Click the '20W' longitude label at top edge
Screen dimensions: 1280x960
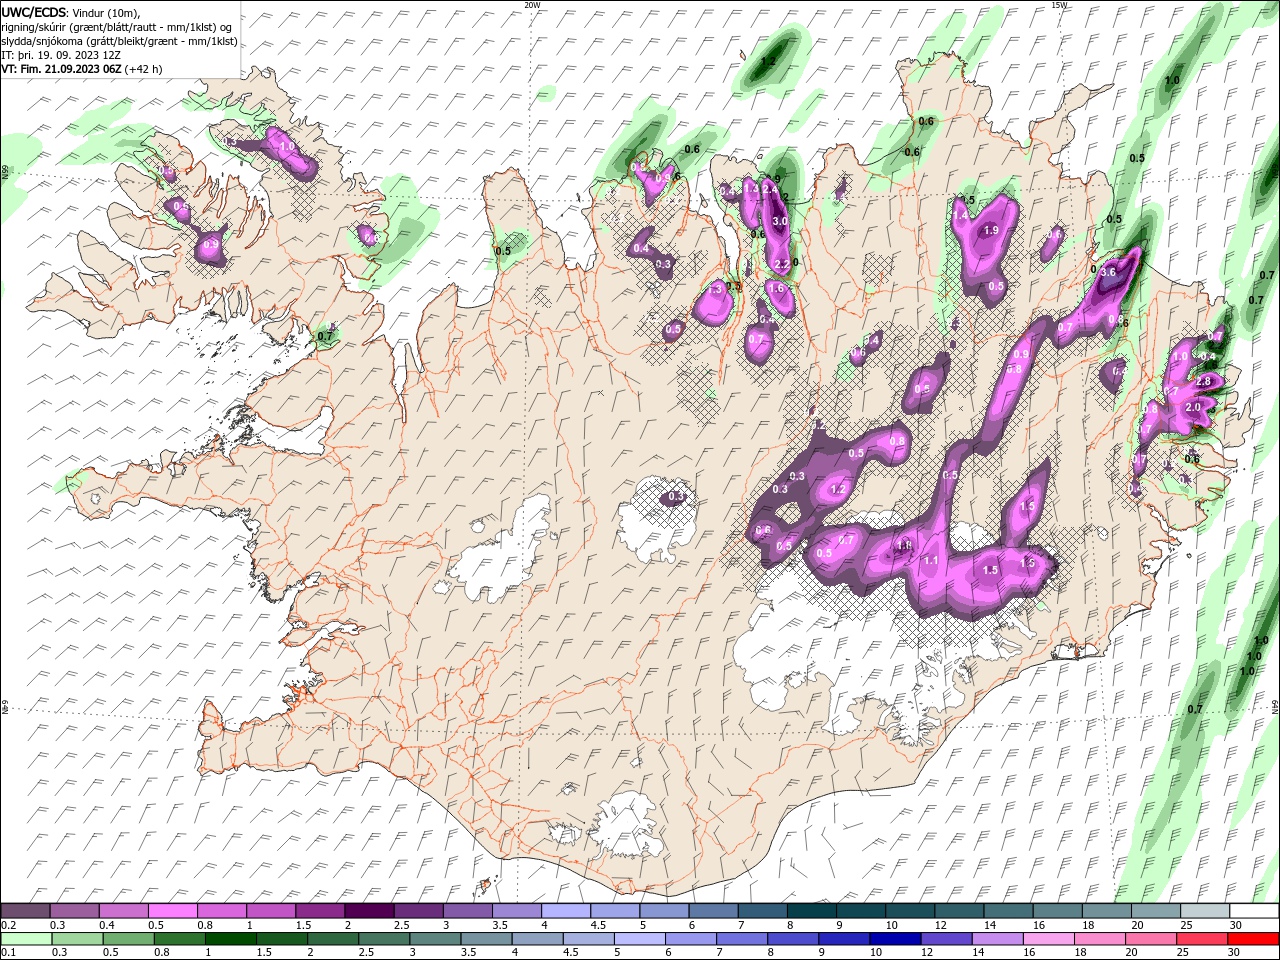[x=532, y=5]
